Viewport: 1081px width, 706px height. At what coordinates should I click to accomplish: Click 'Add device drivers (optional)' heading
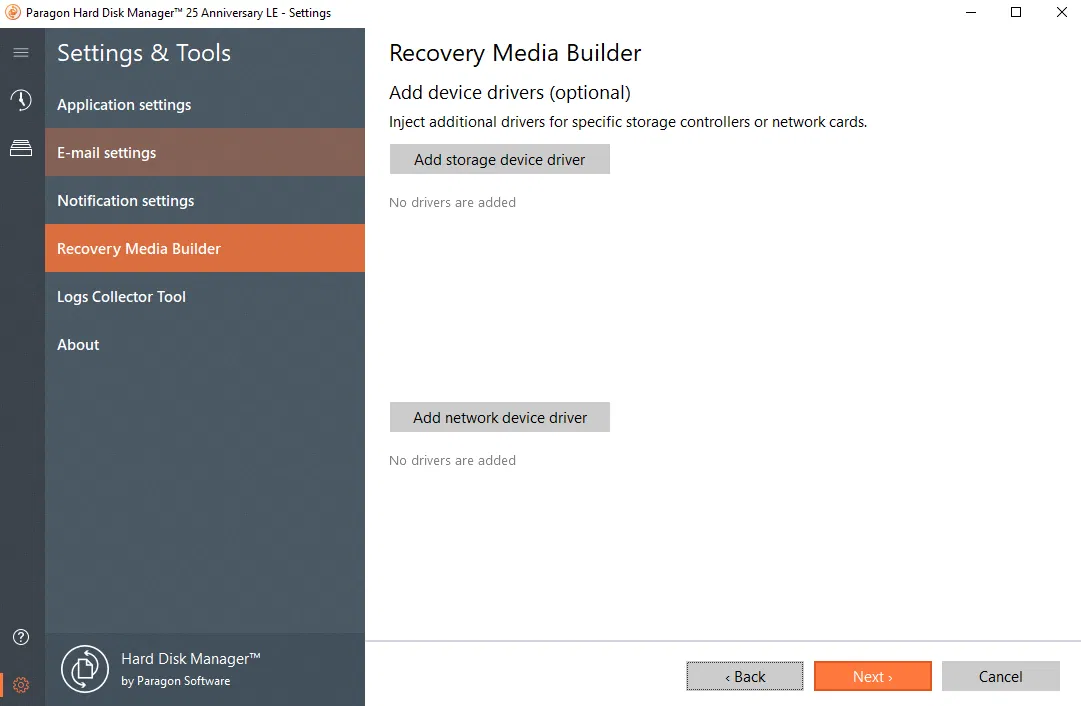[509, 92]
